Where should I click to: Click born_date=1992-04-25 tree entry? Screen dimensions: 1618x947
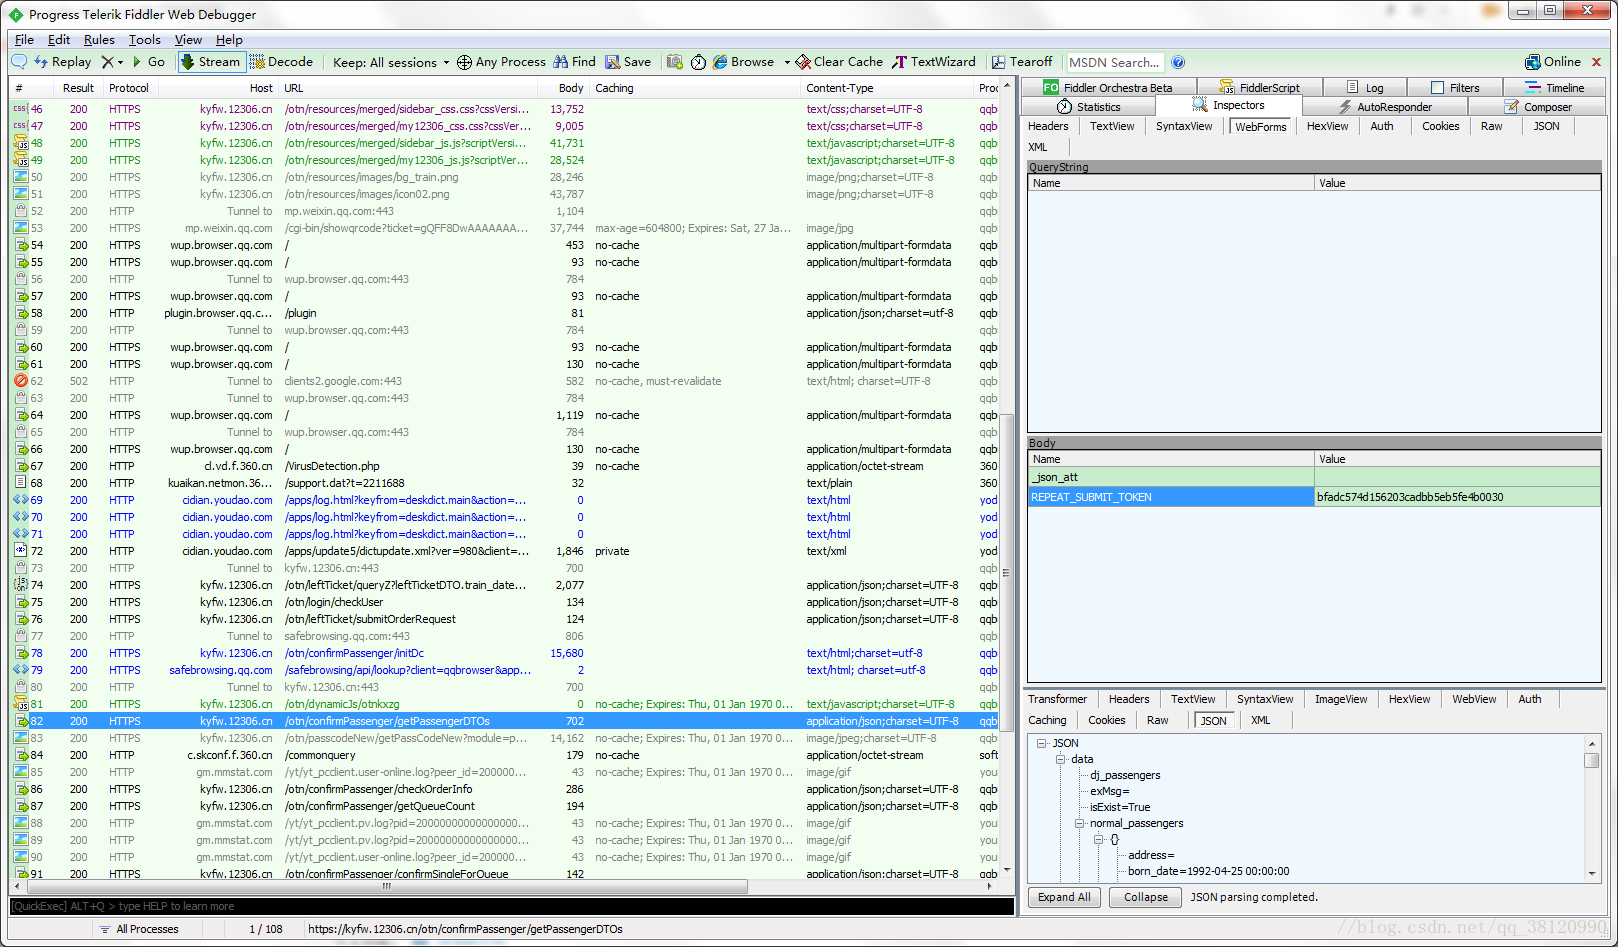[x=1208, y=871]
